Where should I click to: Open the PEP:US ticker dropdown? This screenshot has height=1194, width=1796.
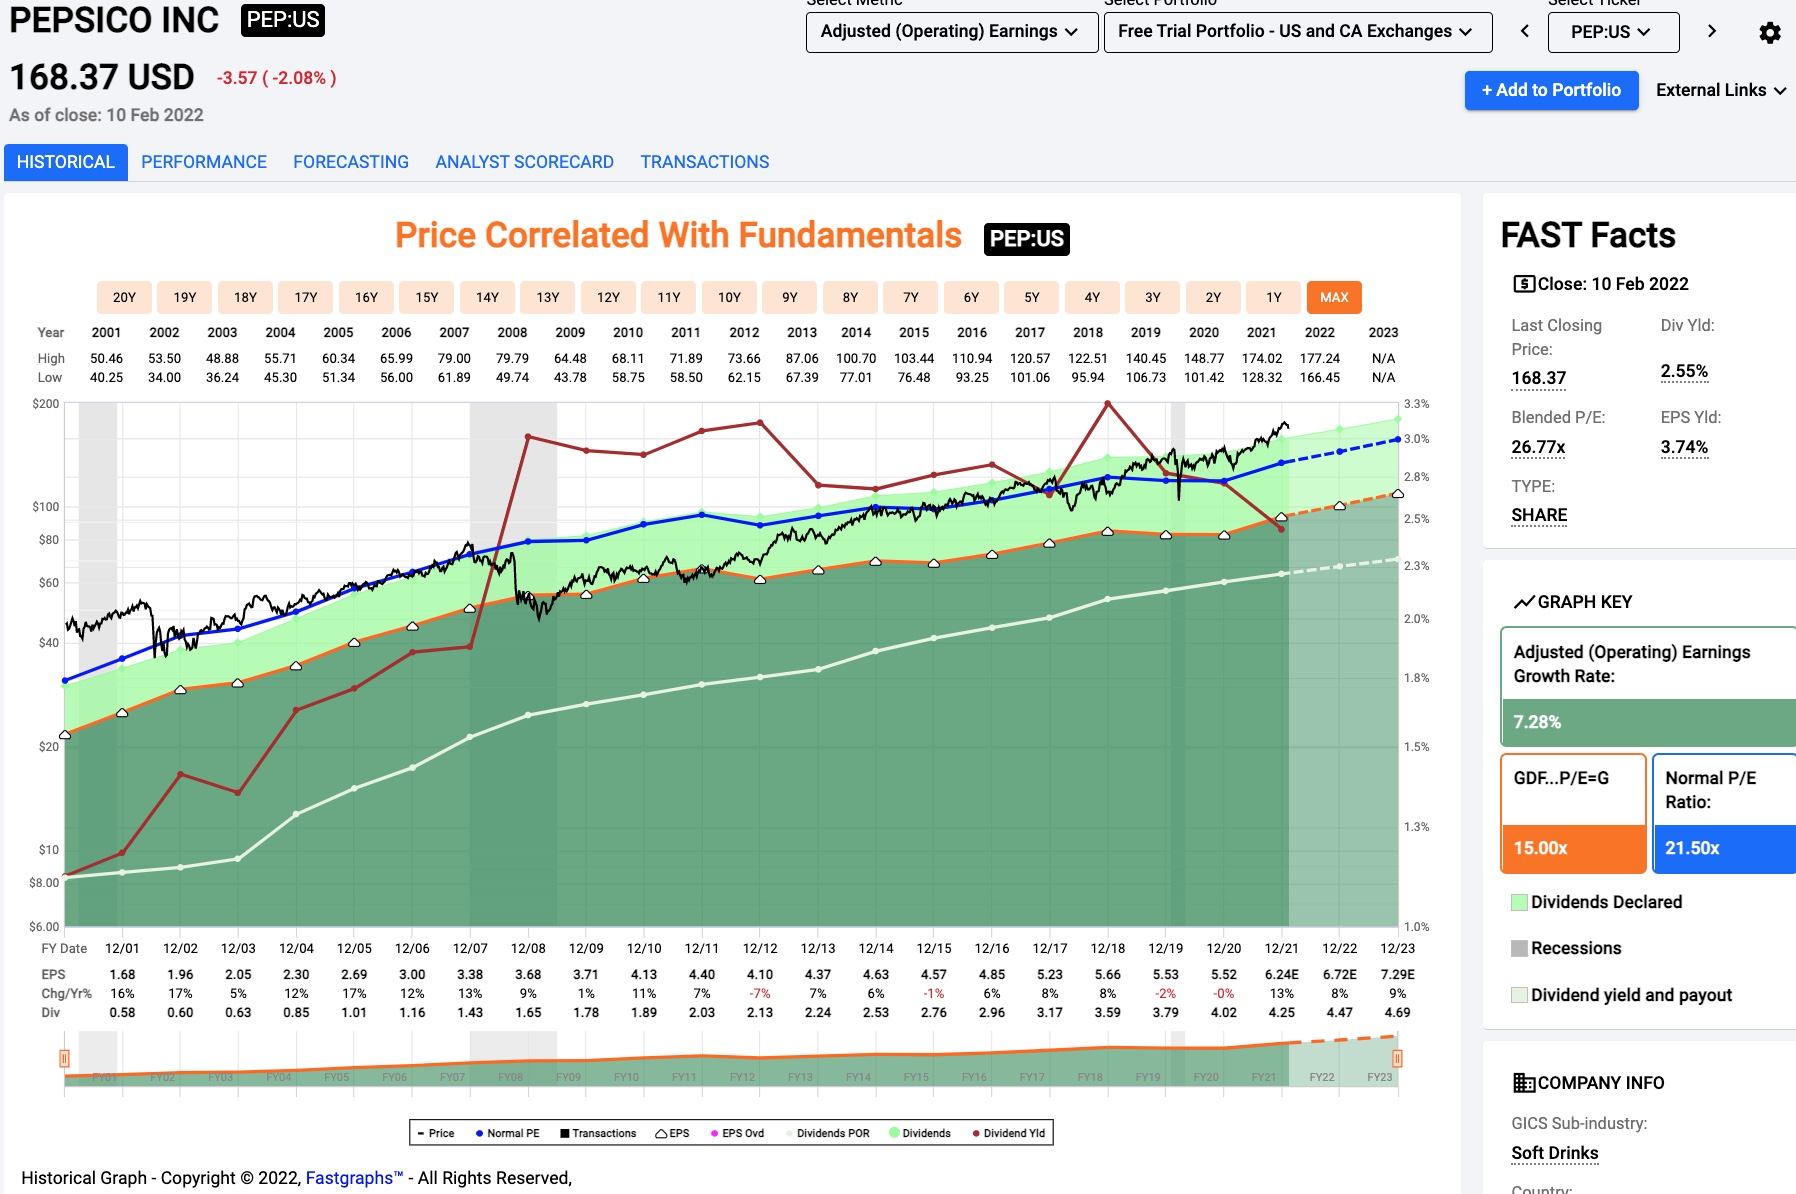point(1613,32)
